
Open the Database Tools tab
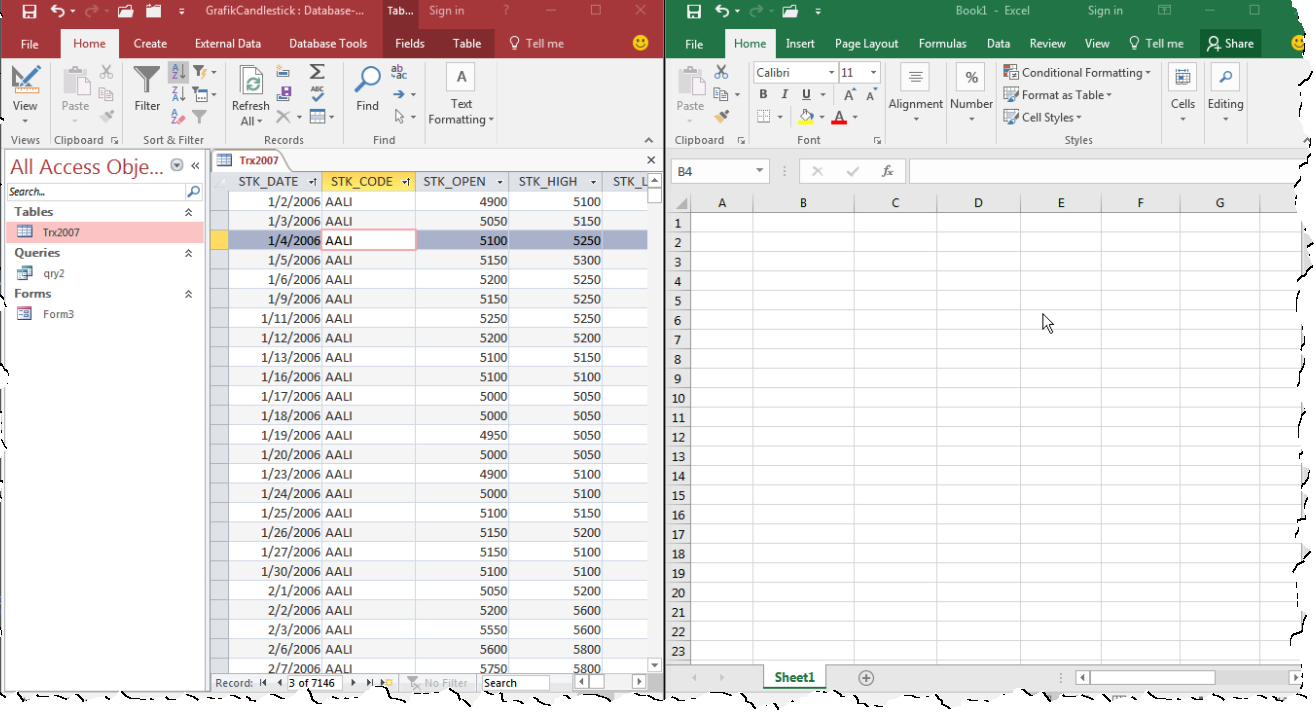[x=328, y=43]
